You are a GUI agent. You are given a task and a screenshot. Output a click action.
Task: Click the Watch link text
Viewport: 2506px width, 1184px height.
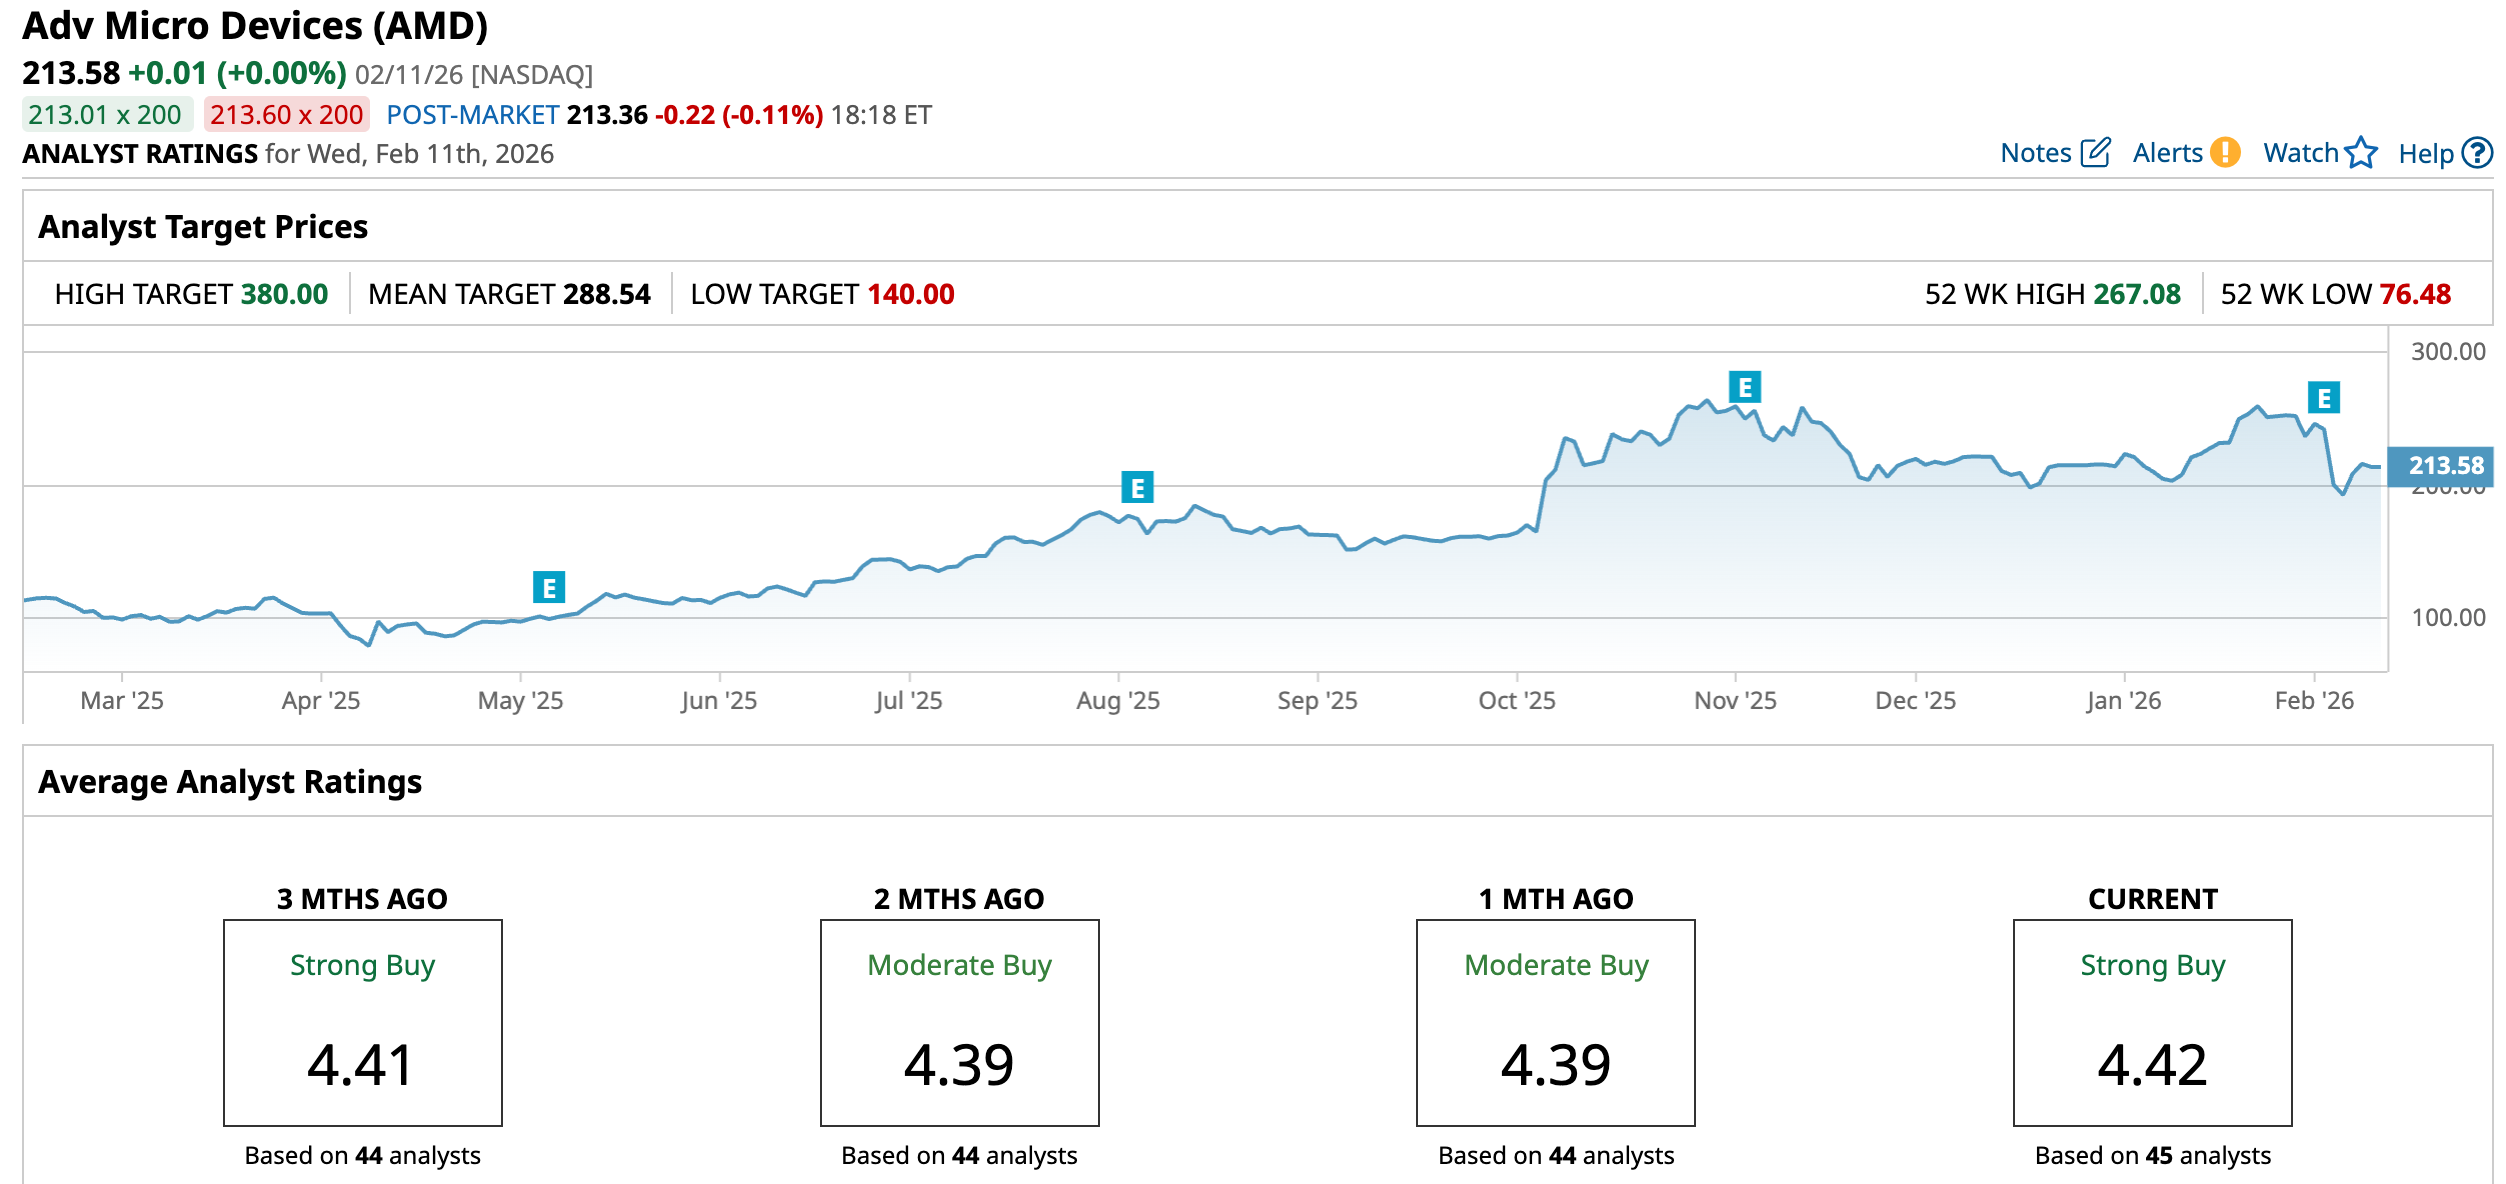[2300, 153]
